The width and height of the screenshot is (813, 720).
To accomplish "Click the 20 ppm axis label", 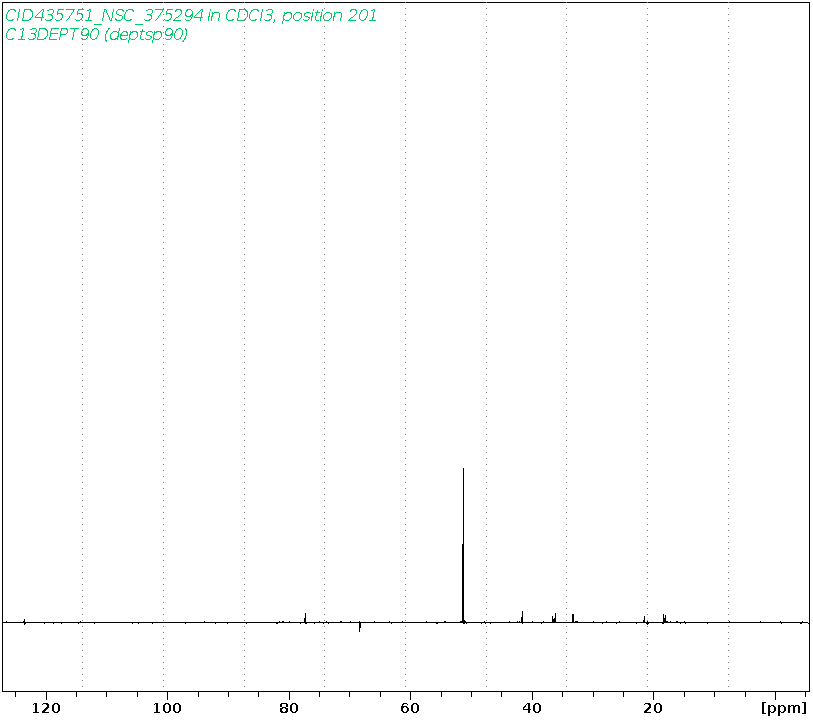I will (x=653, y=708).
